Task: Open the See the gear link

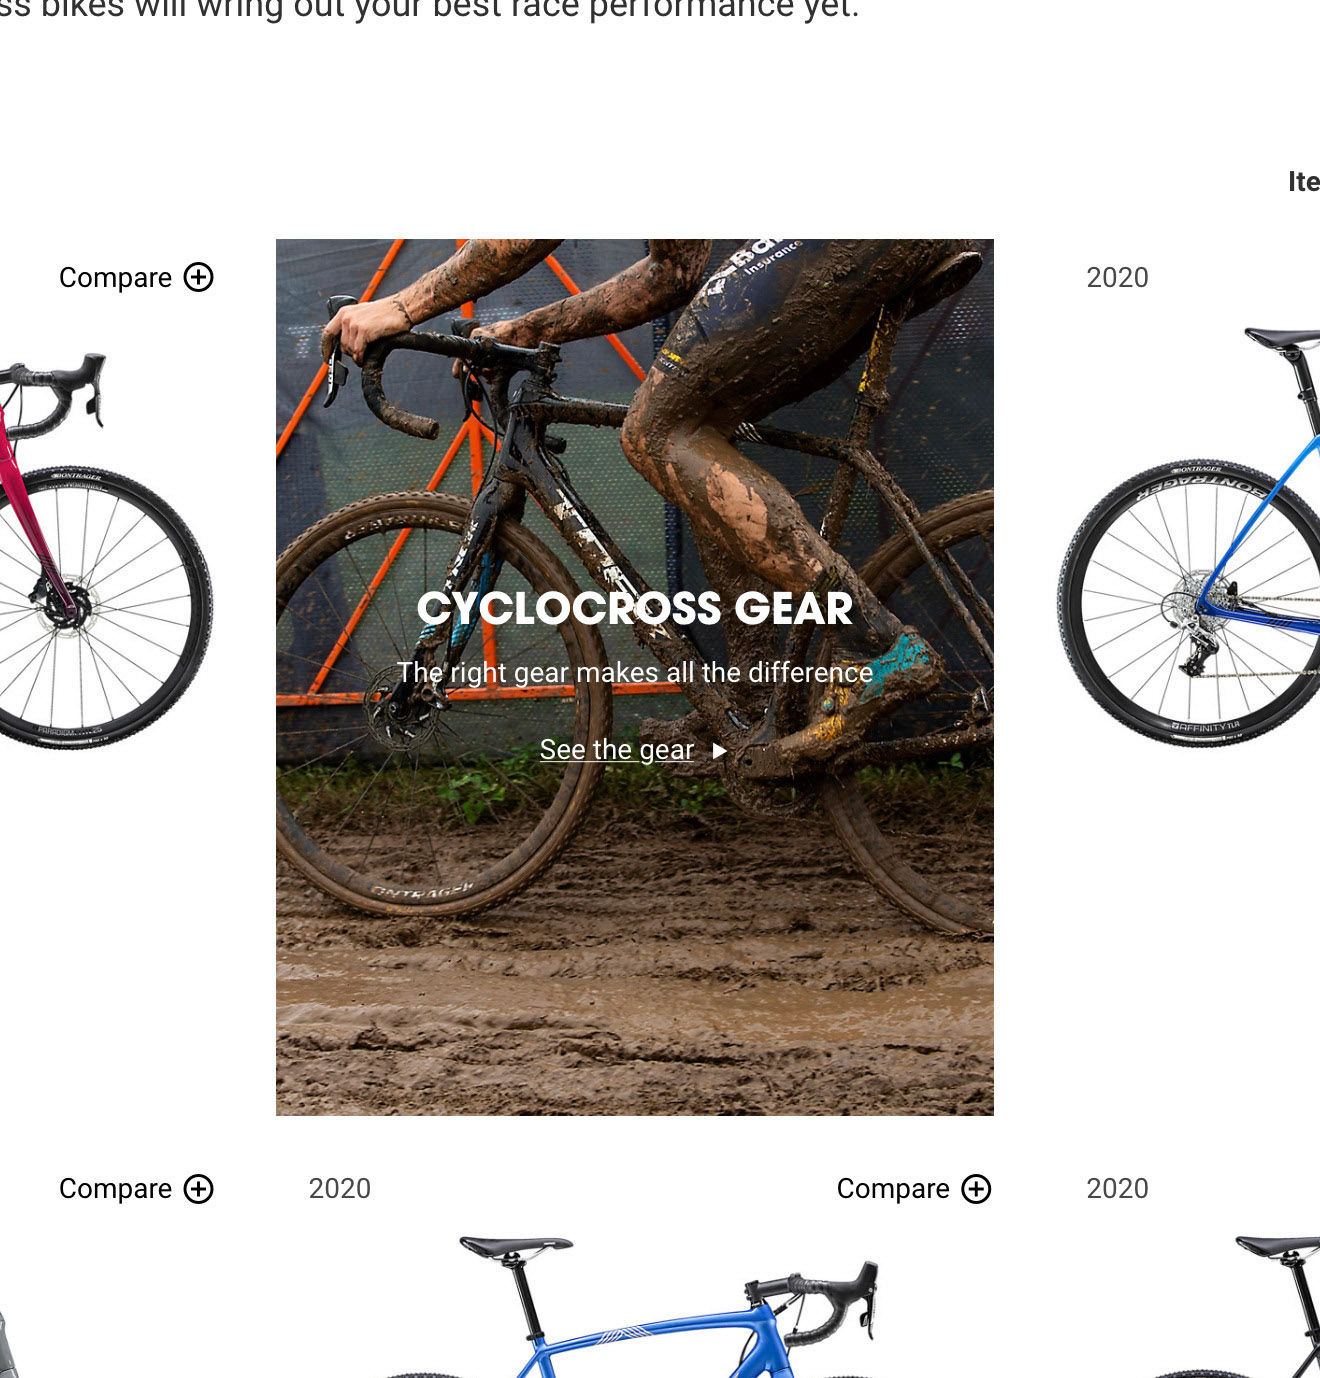Action: point(617,750)
